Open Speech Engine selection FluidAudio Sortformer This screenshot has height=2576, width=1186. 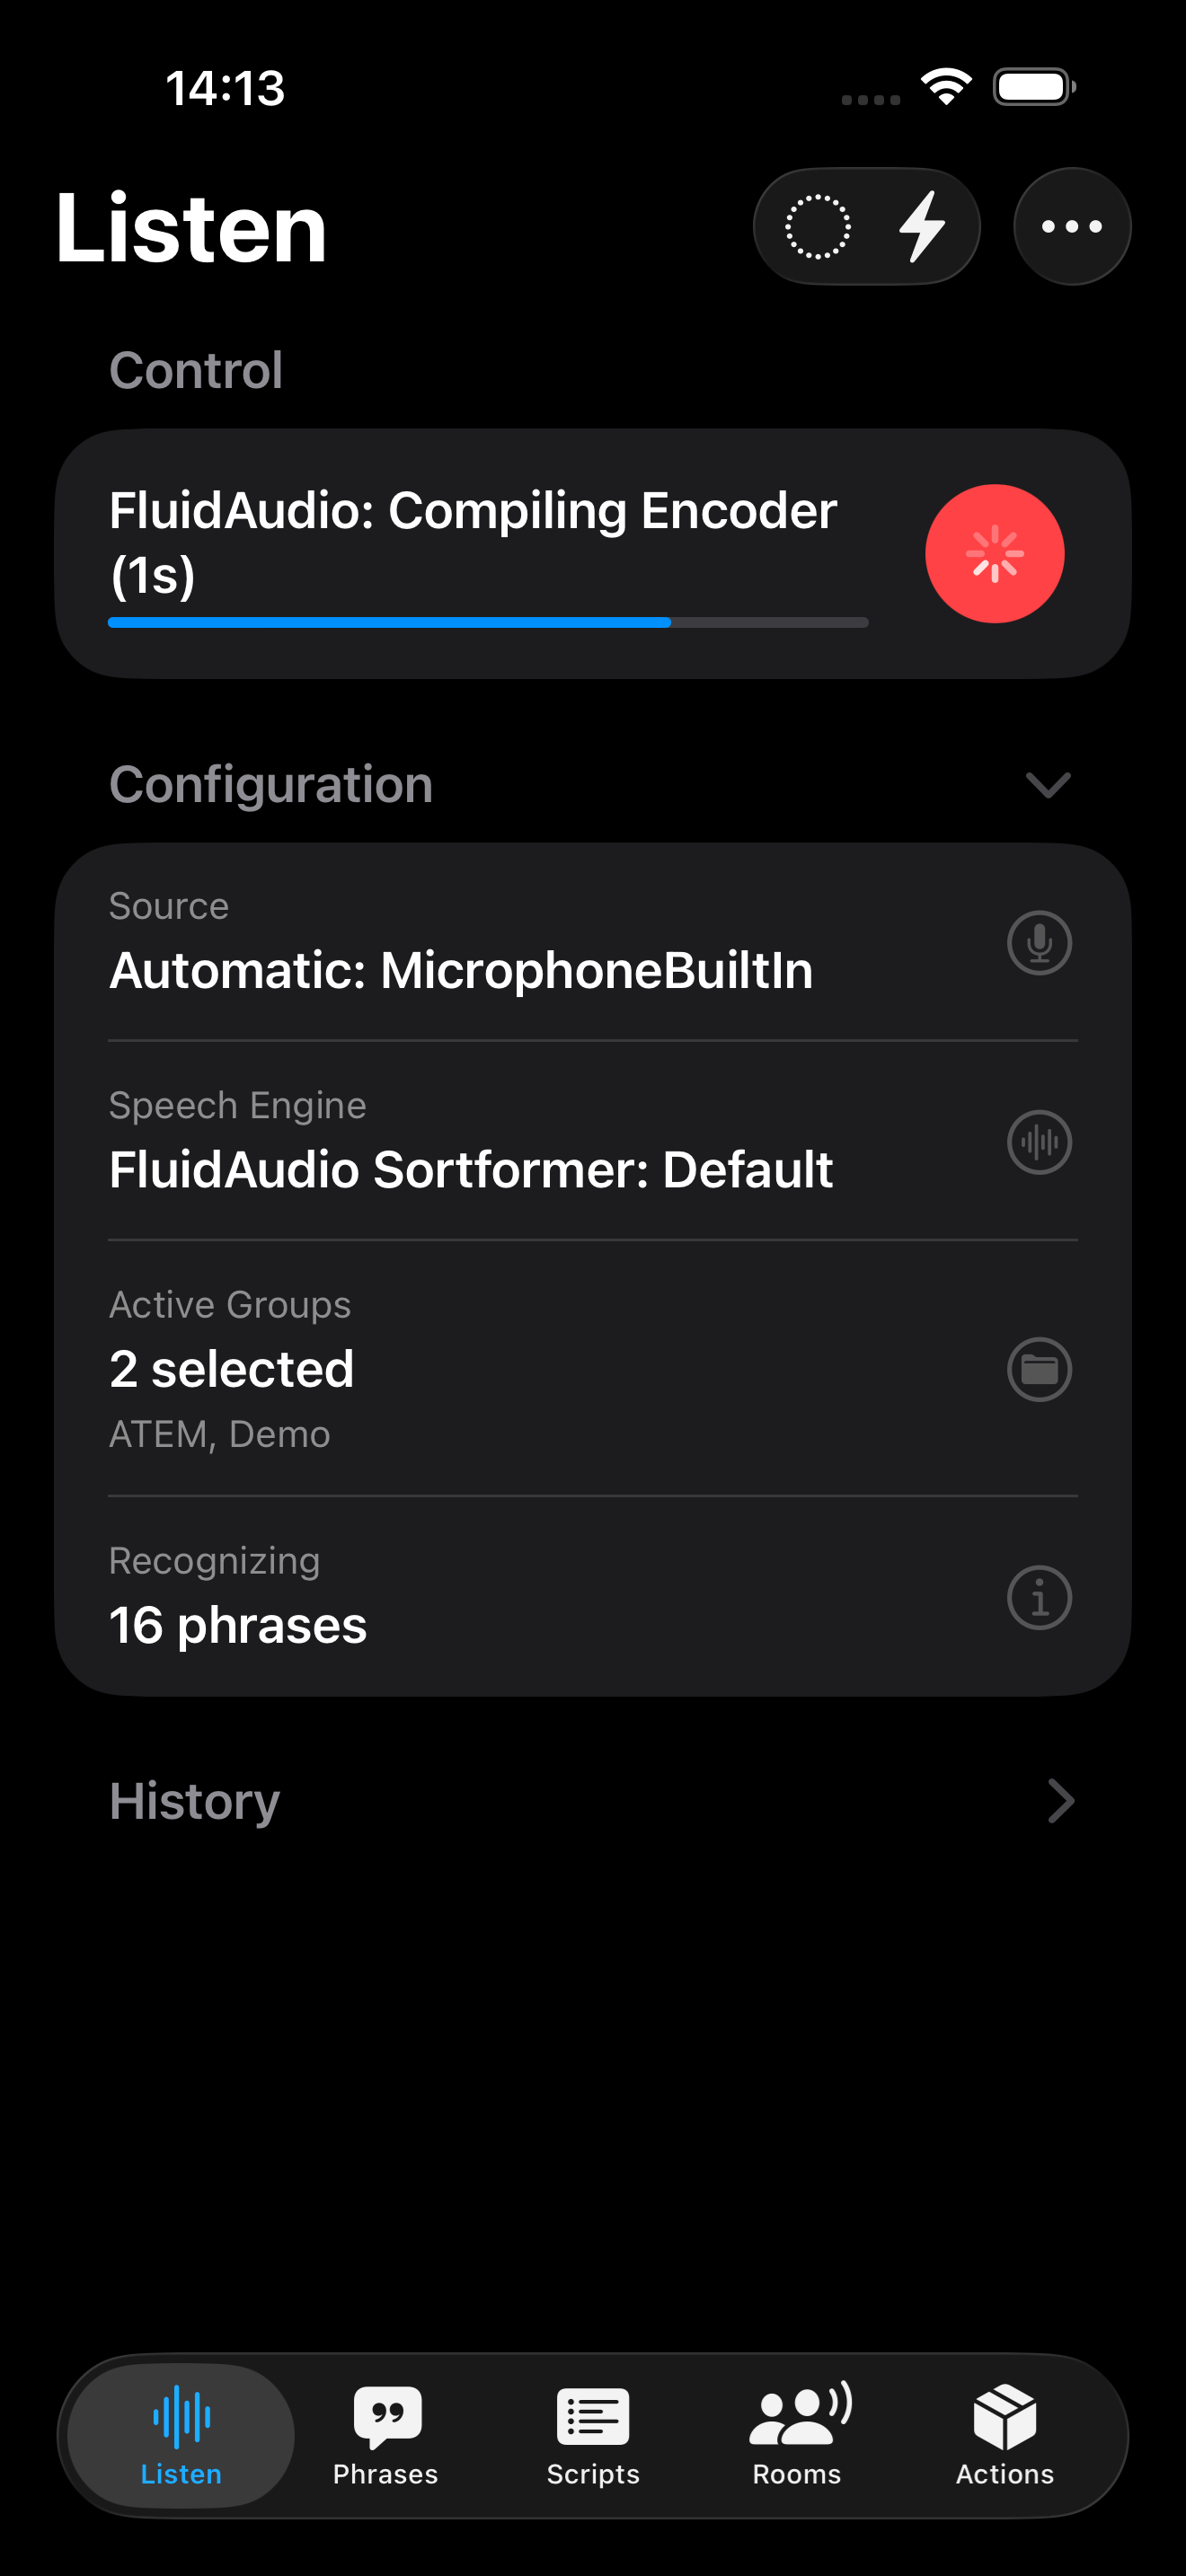pos(470,1169)
